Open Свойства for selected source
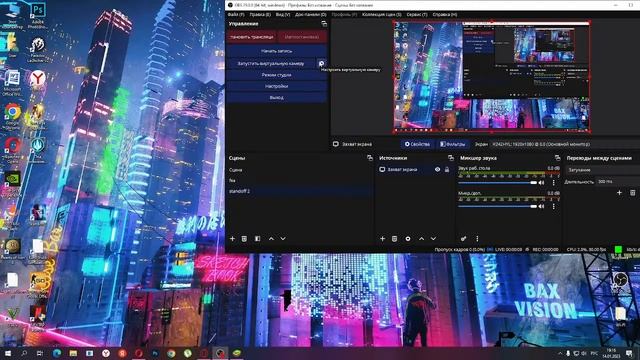Viewport: 640px width, 360px height. tap(417, 144)
